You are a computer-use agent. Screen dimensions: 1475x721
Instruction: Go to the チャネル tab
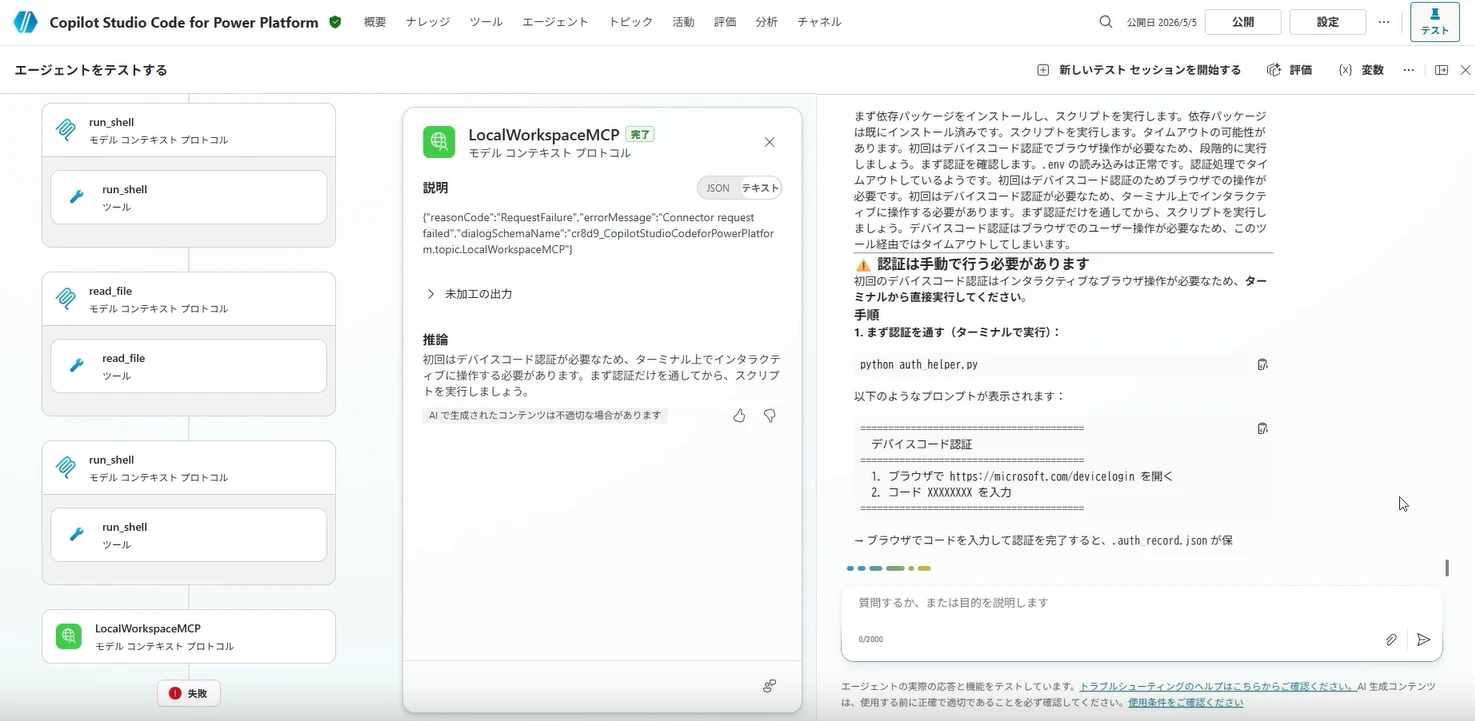click(819, 22)
